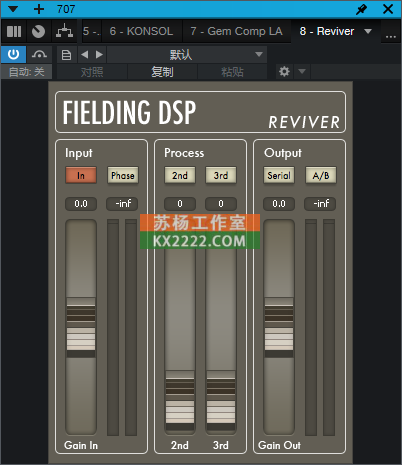
Task: Click the Gain Out value field 0.0
Action: coord(279,204)
